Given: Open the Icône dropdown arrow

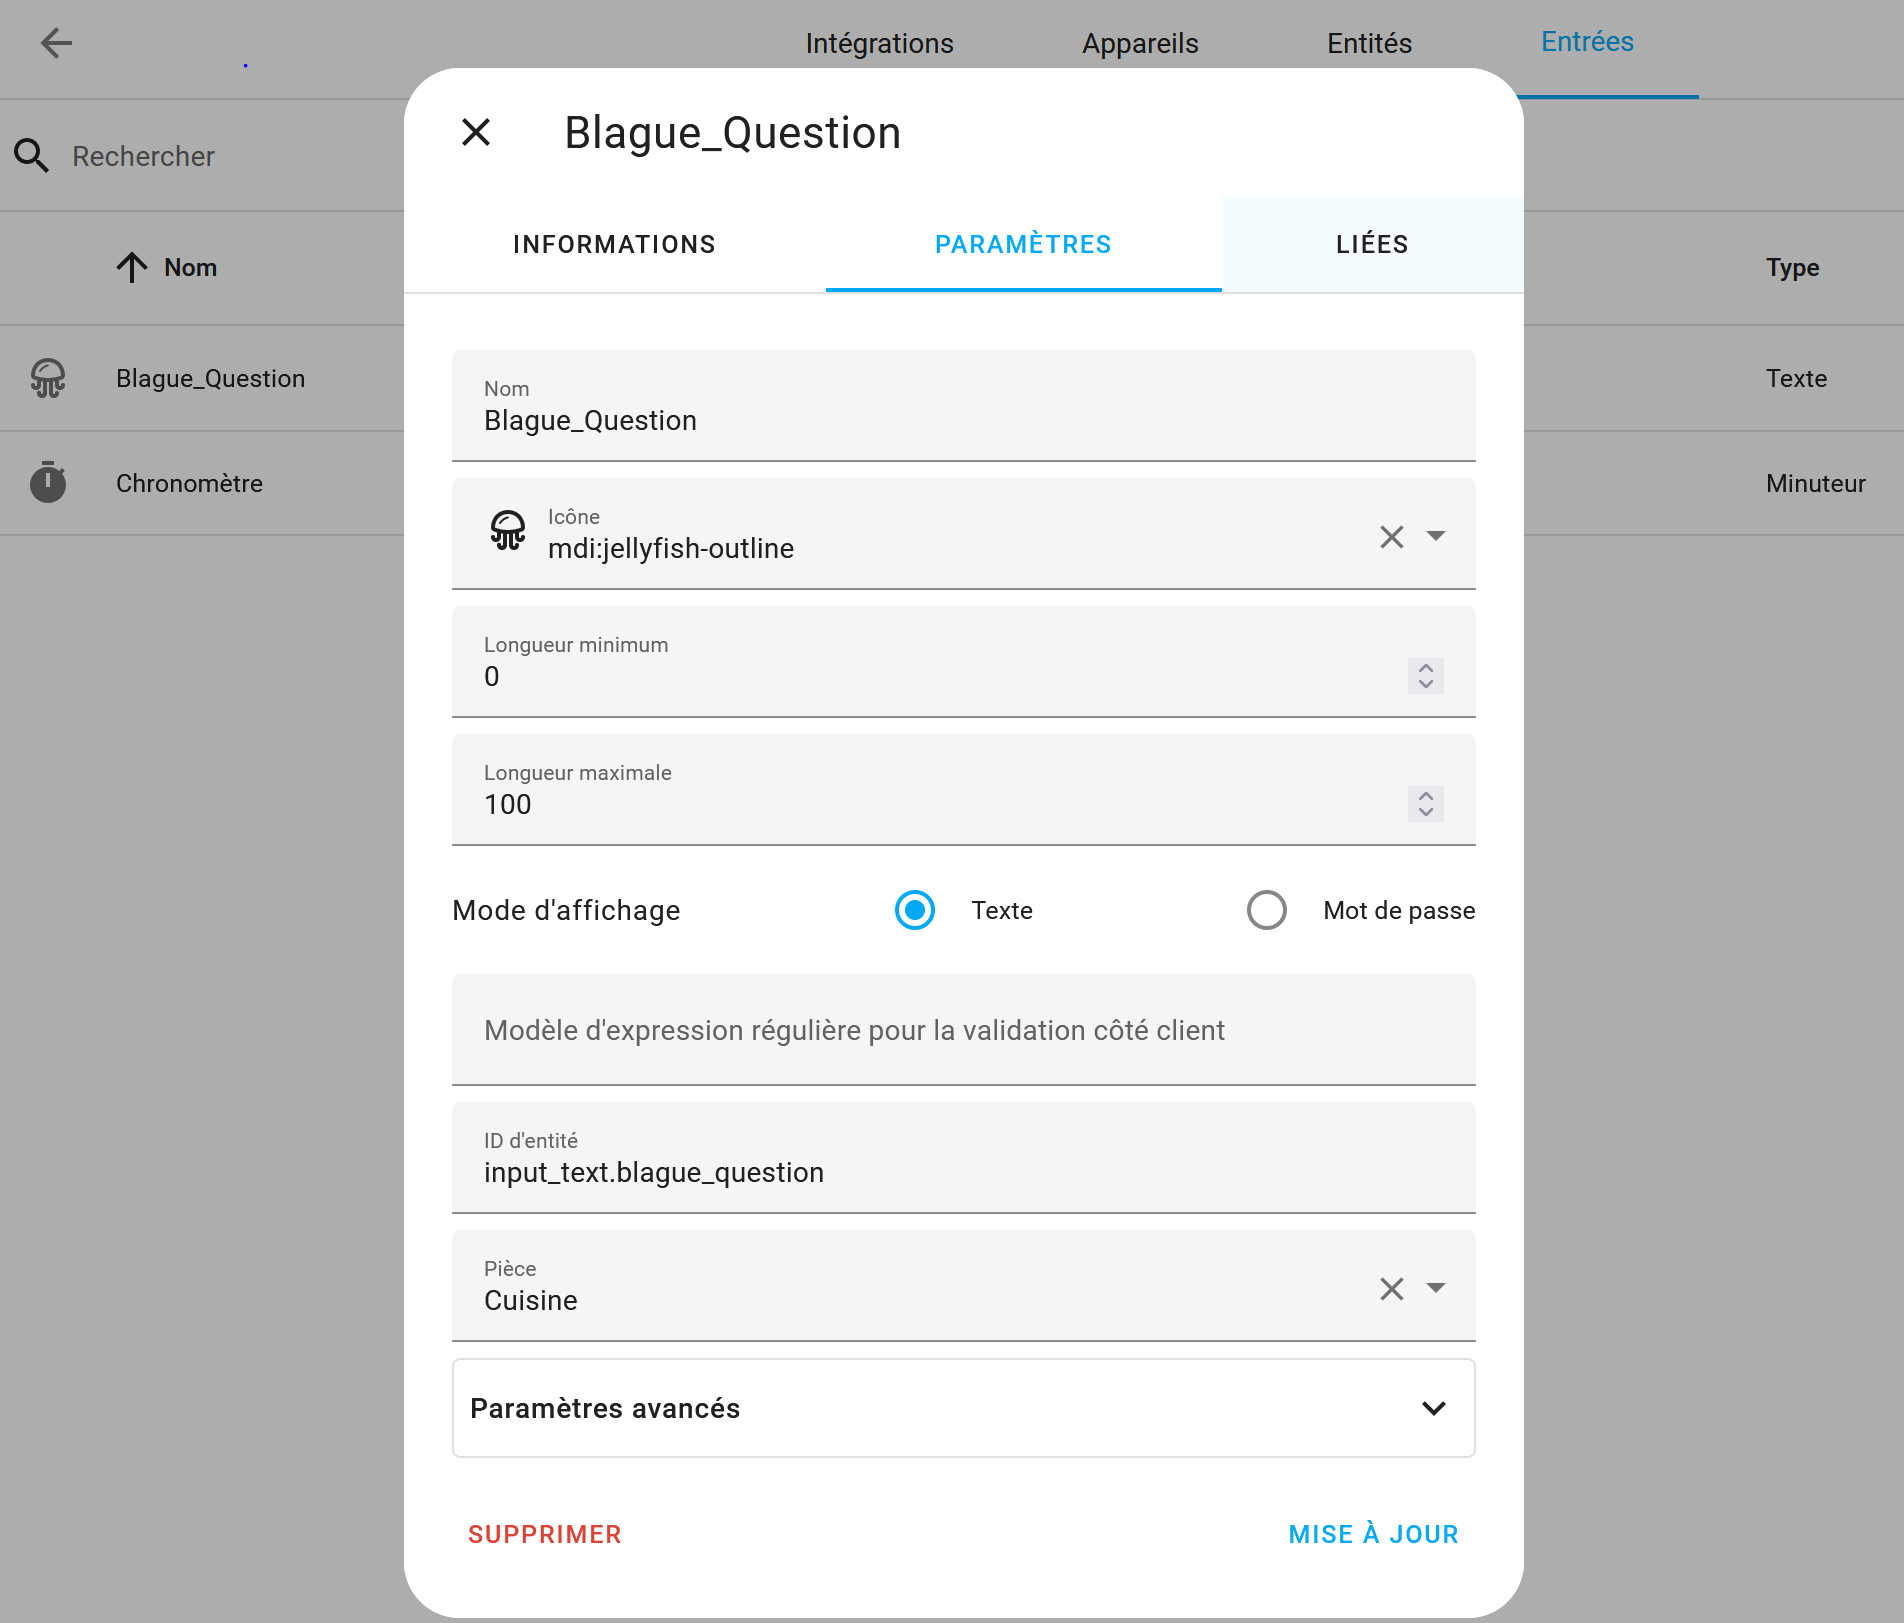Looking at the screenshot, I should click(x=1436, y=536).
